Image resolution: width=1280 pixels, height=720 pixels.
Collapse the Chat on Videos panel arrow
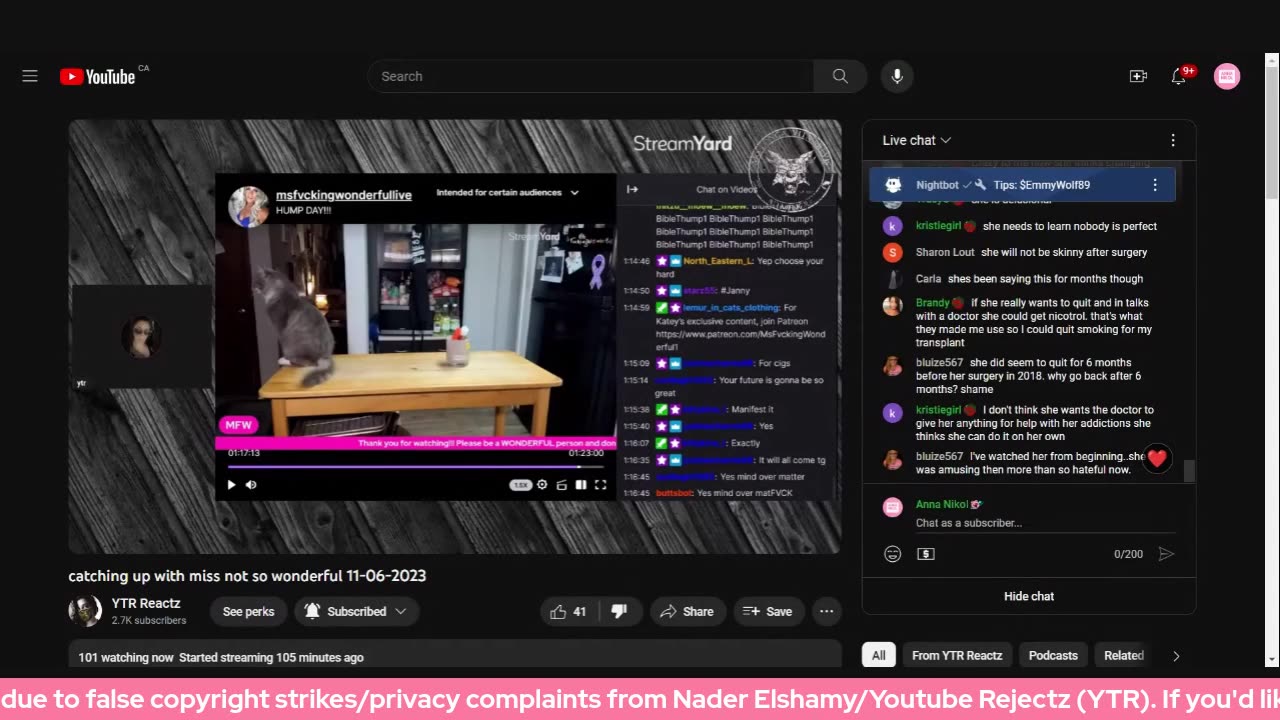[x=632, y=189]
